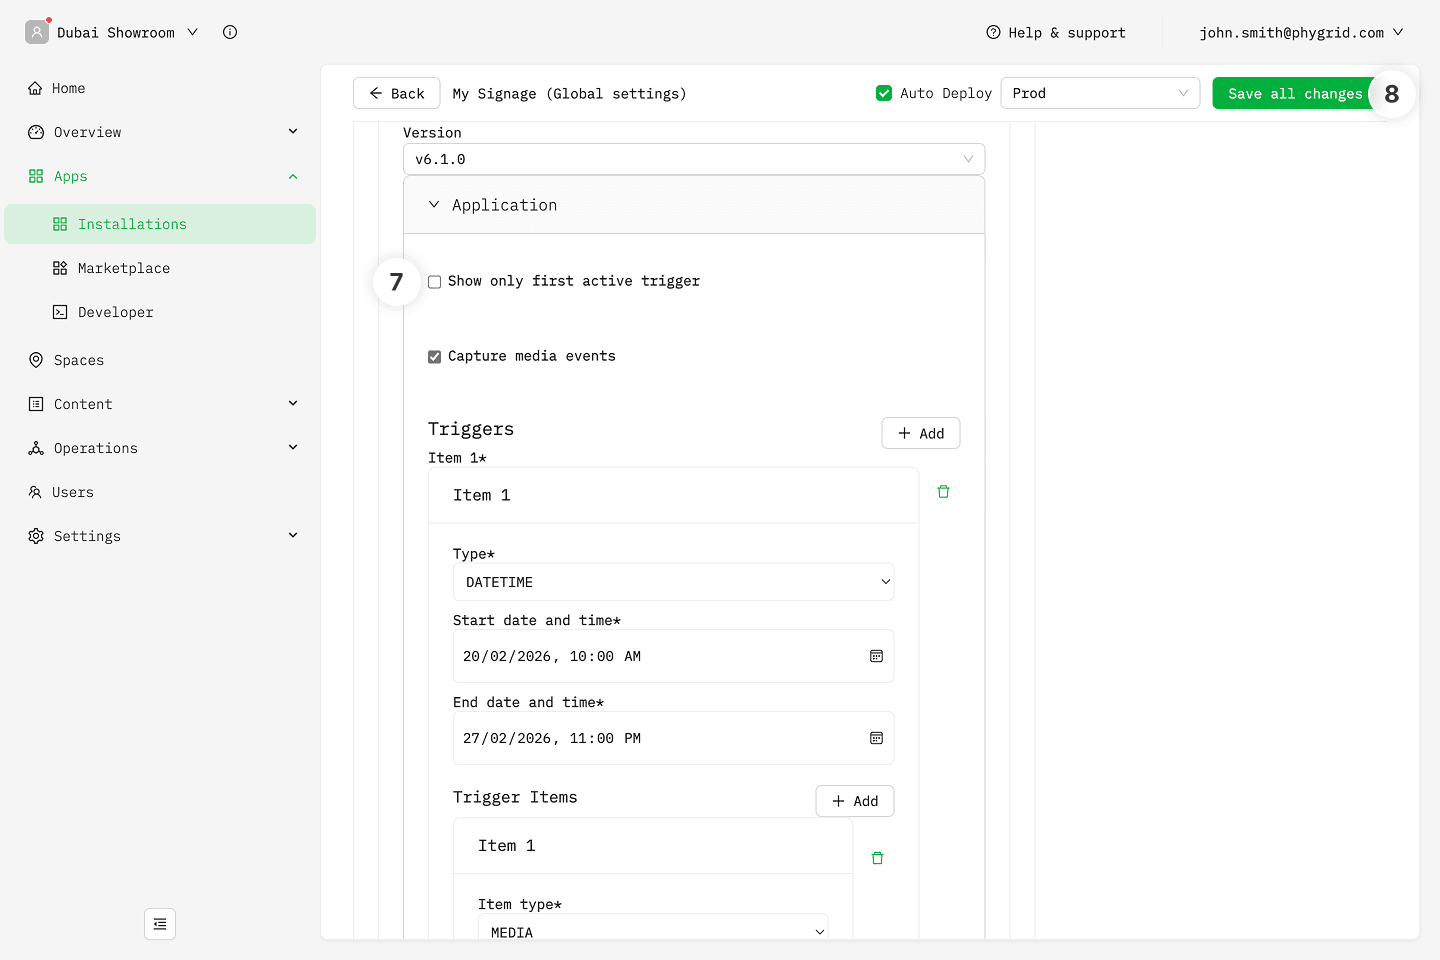Viewport: 1440px width, 960px height.
Task: Open calendar picker for Start date and time
Action: coord(876,656)
